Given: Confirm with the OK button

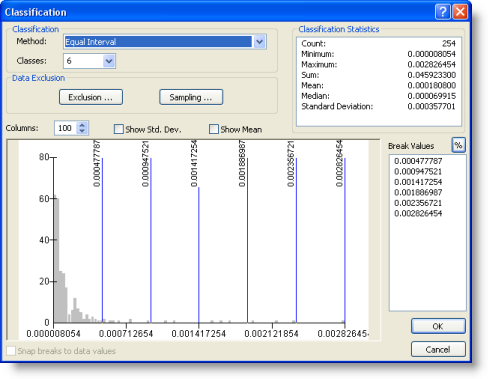Looking at the screenshot, I should [x=438, y=326].
